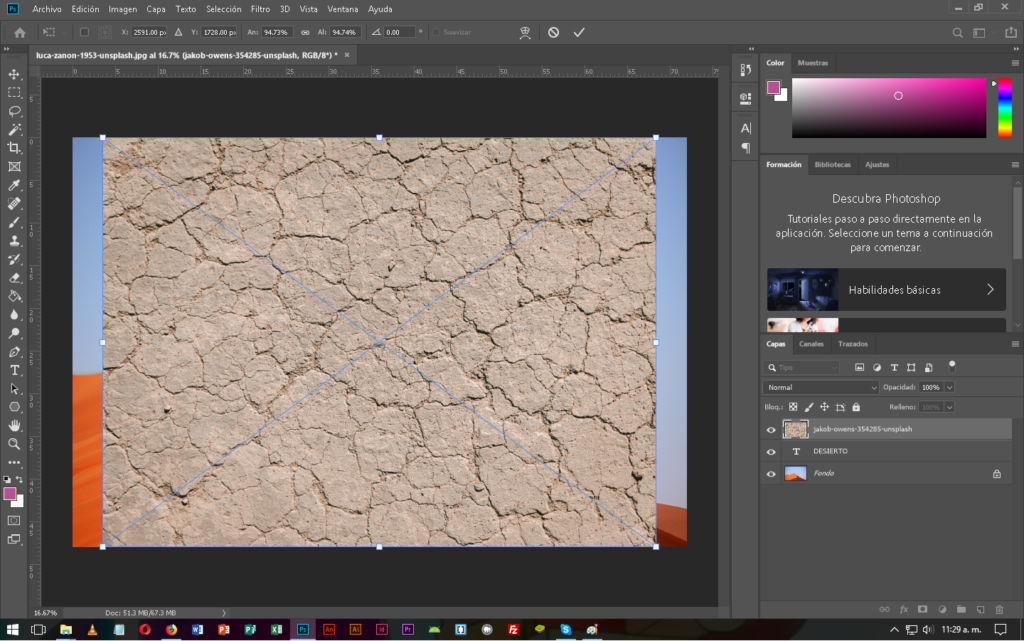Cancel the transform with the circle-slash icon
The height and width of the screenshot is (641, 1024).
pos(553,32)
